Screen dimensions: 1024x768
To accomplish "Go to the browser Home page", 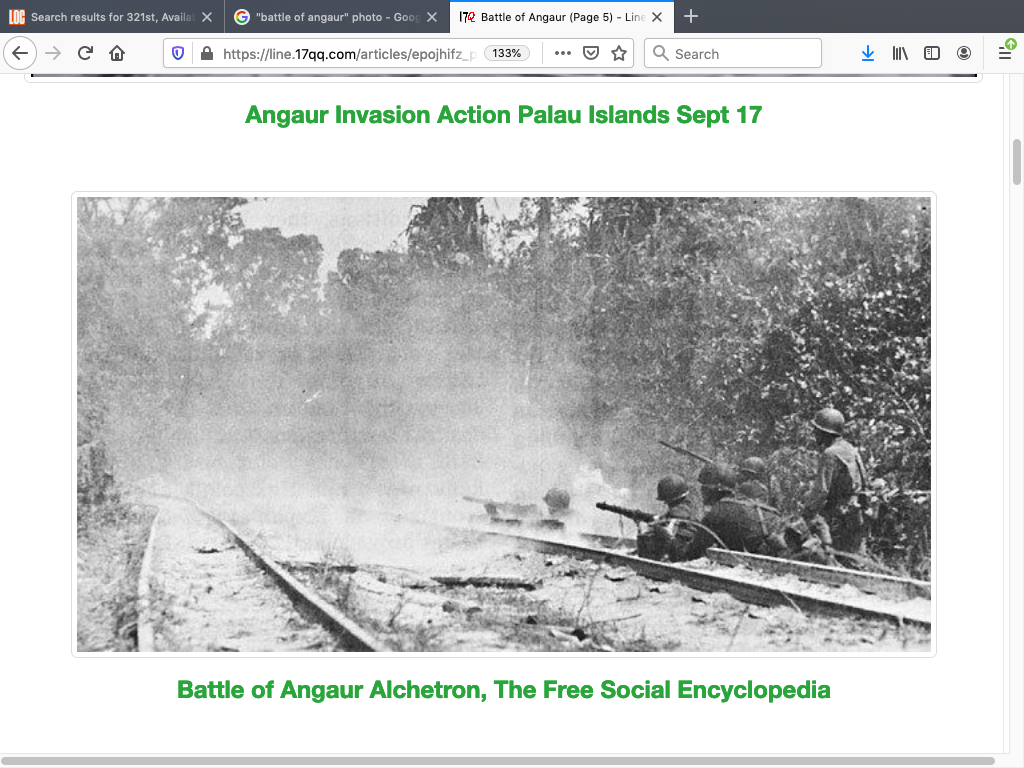I will [x=117, y=54].
